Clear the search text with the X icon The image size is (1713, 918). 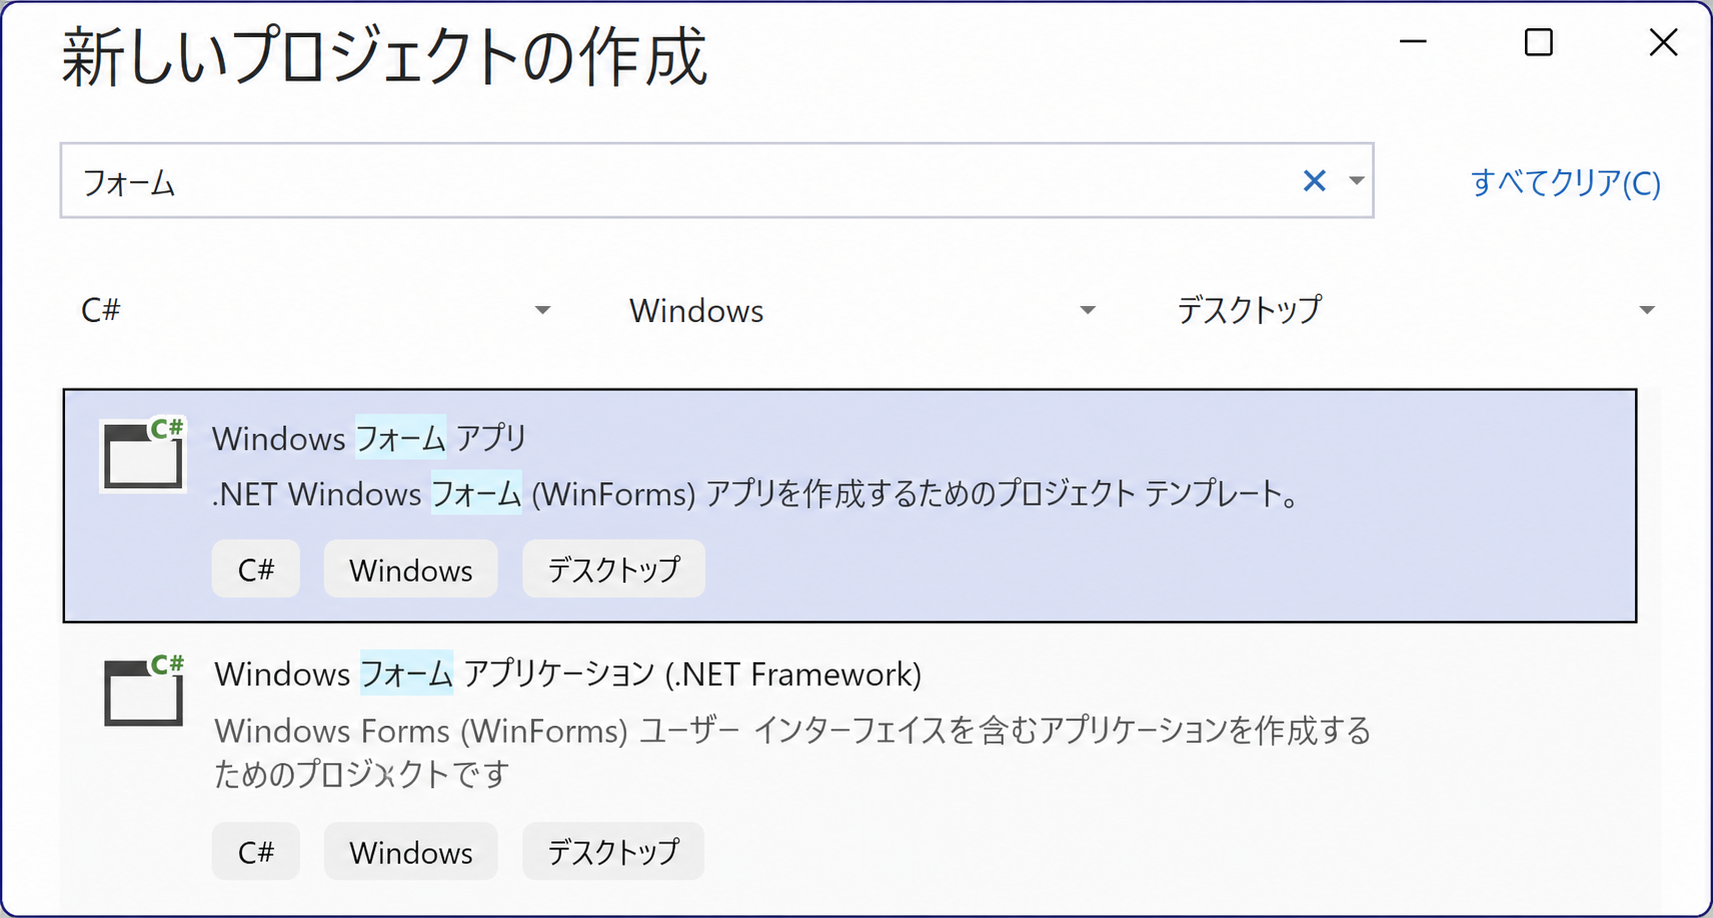[x=1314, y=181]
